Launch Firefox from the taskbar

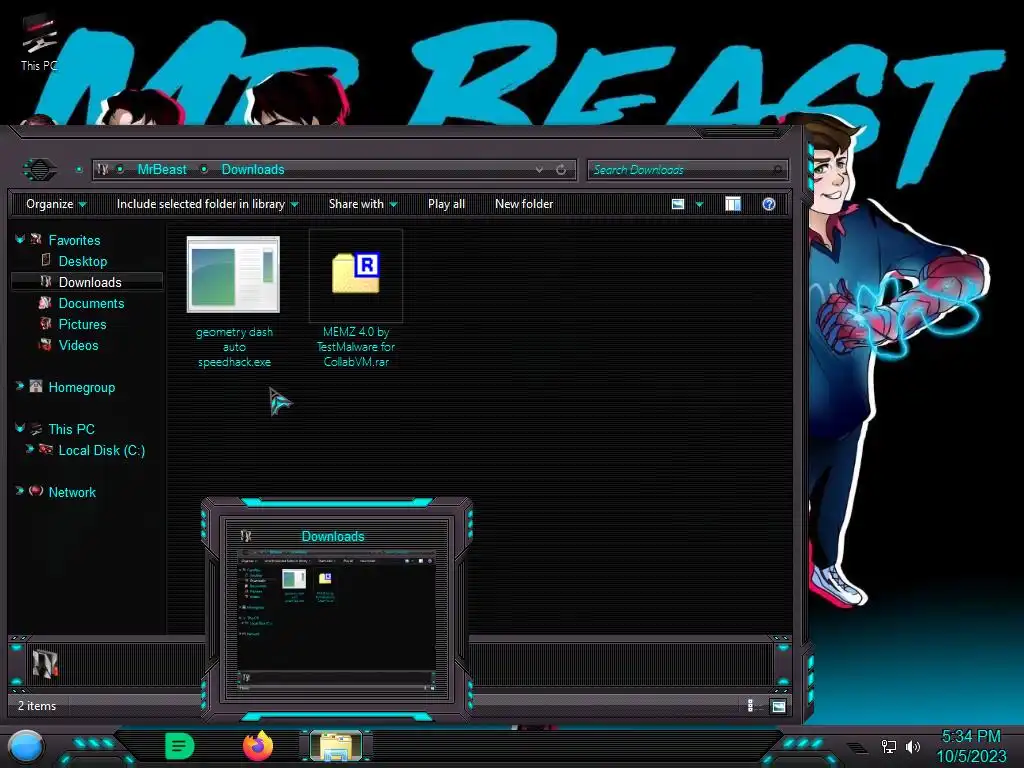258,746
